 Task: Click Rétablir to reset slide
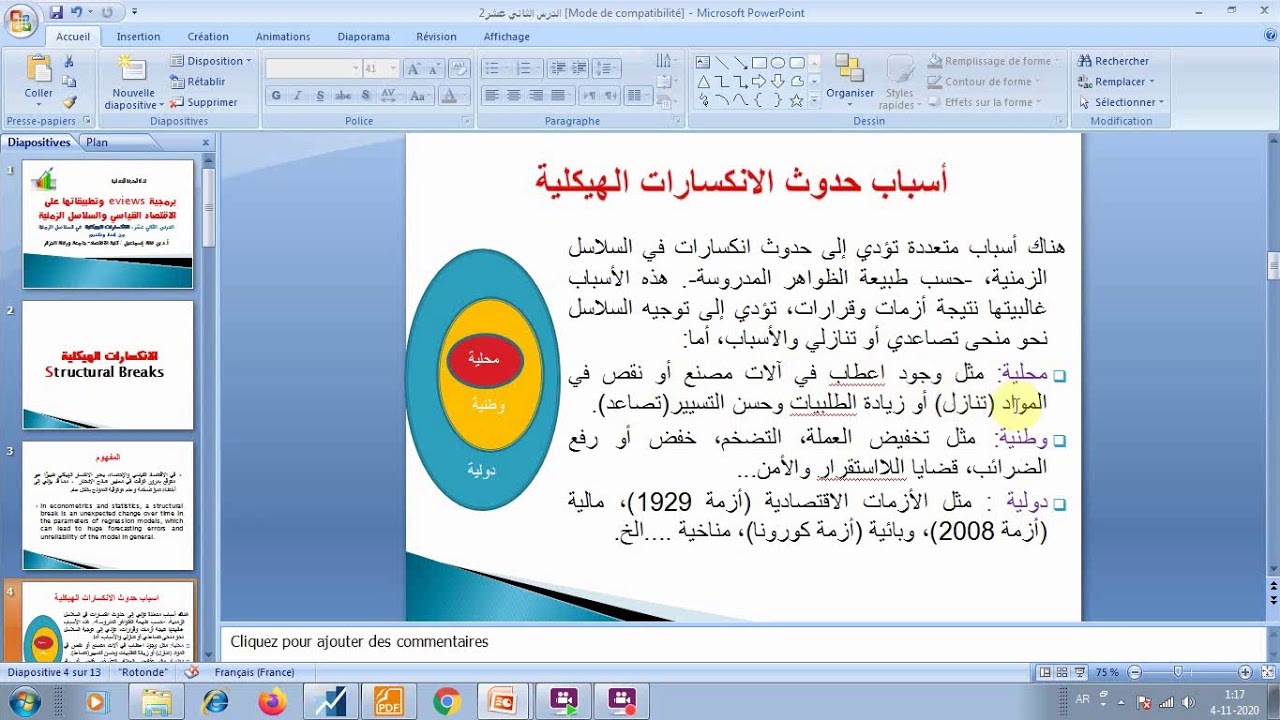click(198, 82)
